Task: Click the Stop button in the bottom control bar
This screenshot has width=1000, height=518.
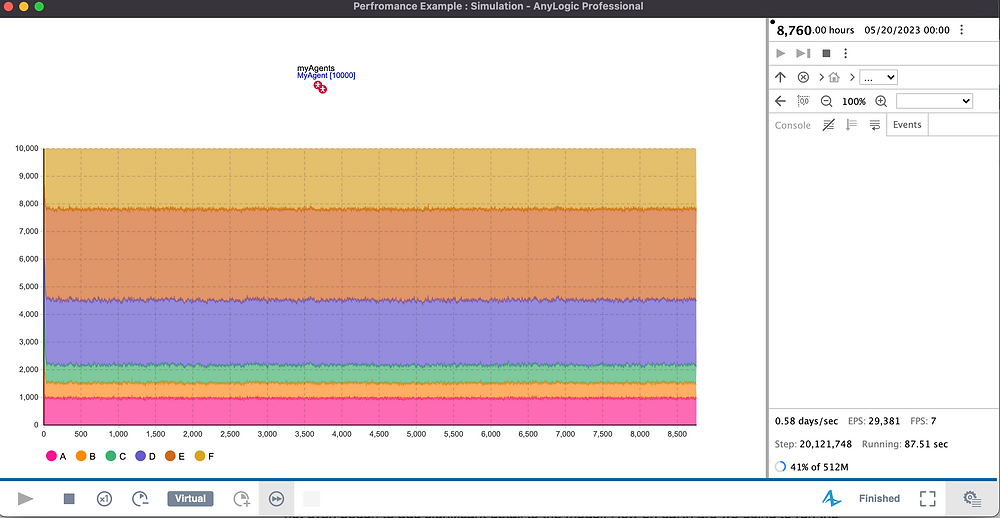Action: [x=69, y=499]
